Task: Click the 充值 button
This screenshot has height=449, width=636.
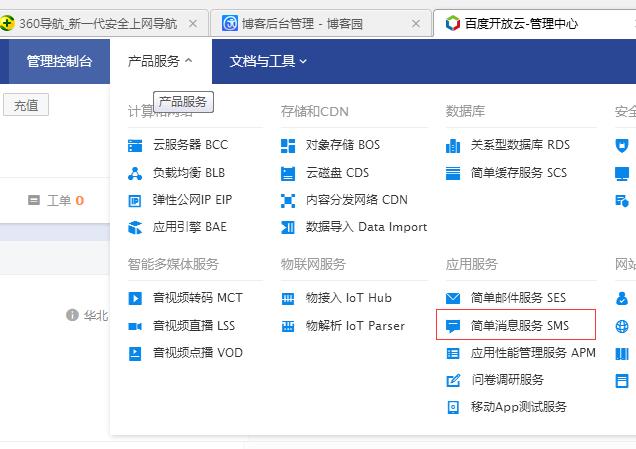Action: [26, 105]
